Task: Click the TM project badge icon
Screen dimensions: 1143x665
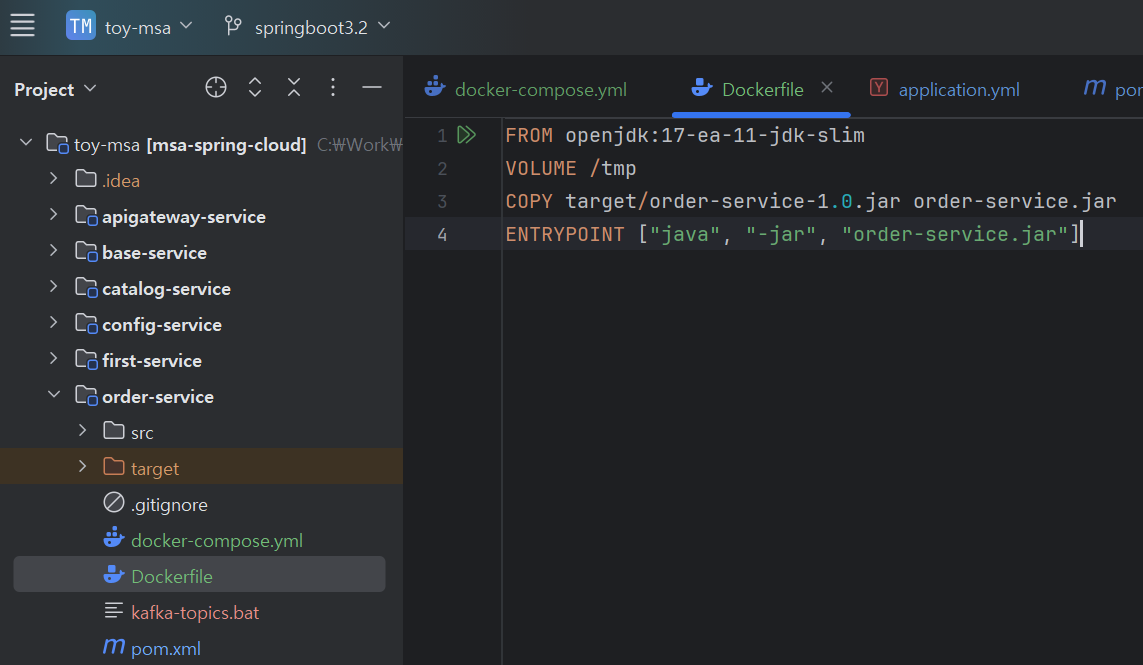Action: [80, 26]
